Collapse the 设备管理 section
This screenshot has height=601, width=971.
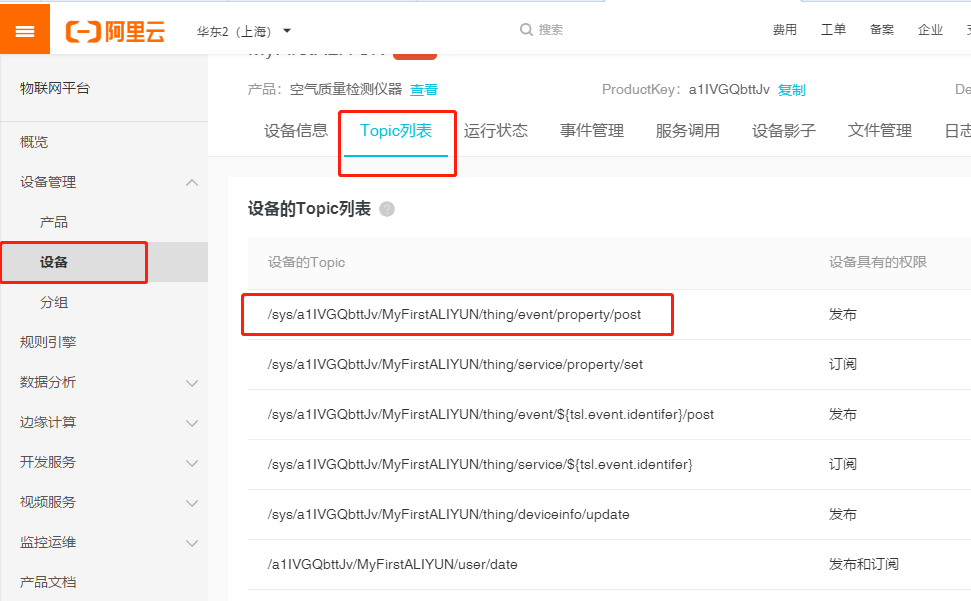pos(192,183)
